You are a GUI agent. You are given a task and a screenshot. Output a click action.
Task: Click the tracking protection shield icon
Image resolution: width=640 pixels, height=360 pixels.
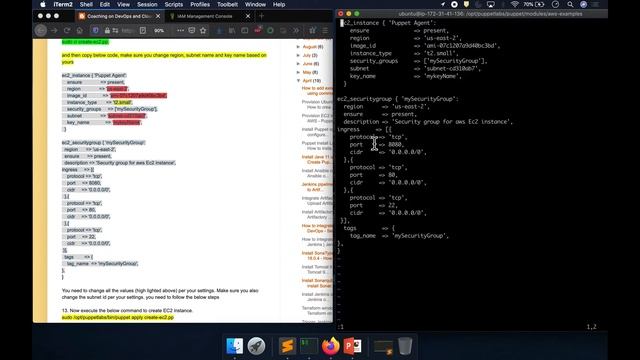96,31
